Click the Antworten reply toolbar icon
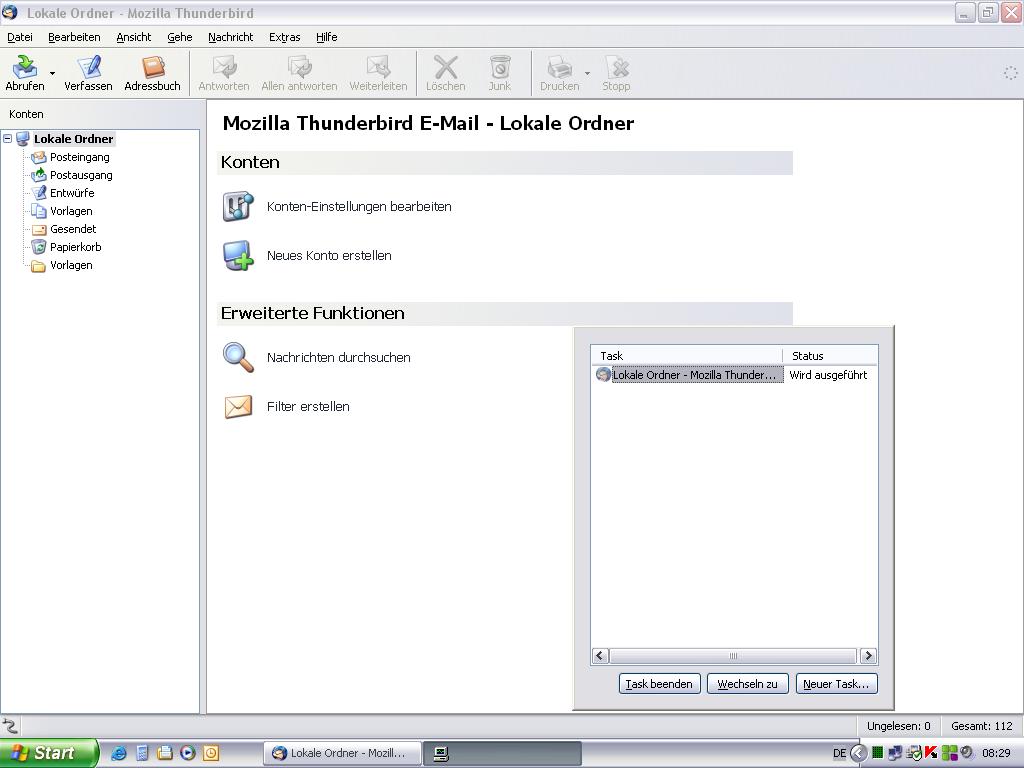Viewport: 1024px width, 768px height. click(224, 67)
